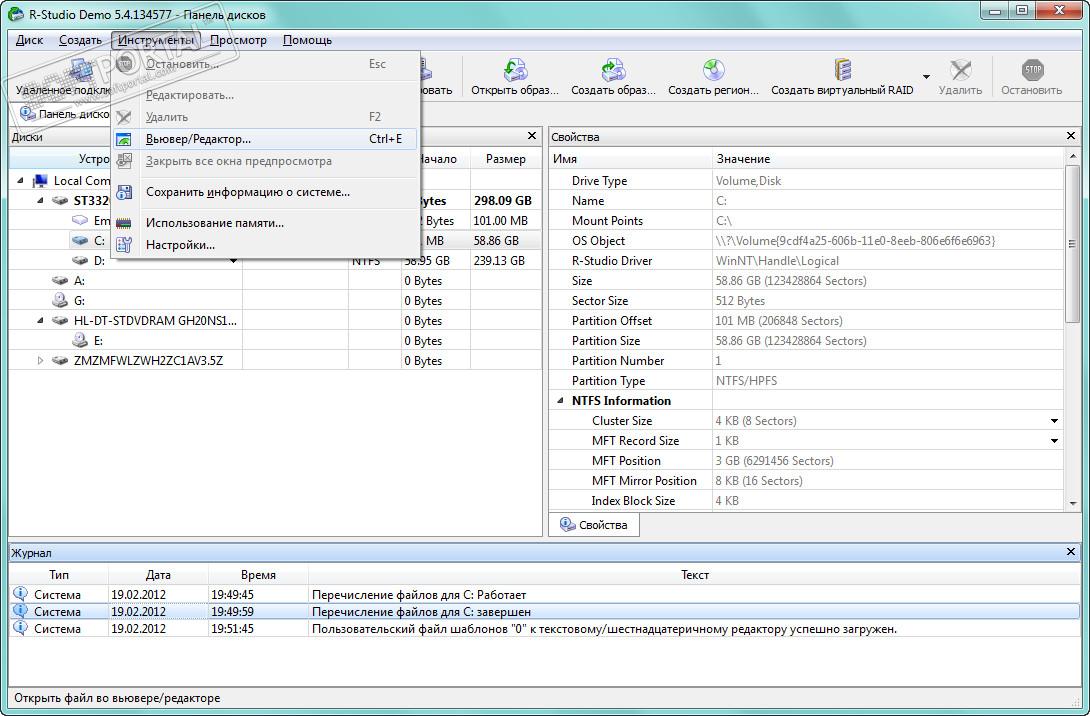
Task: Open the Помощь menu
Action: click(307, 40)
